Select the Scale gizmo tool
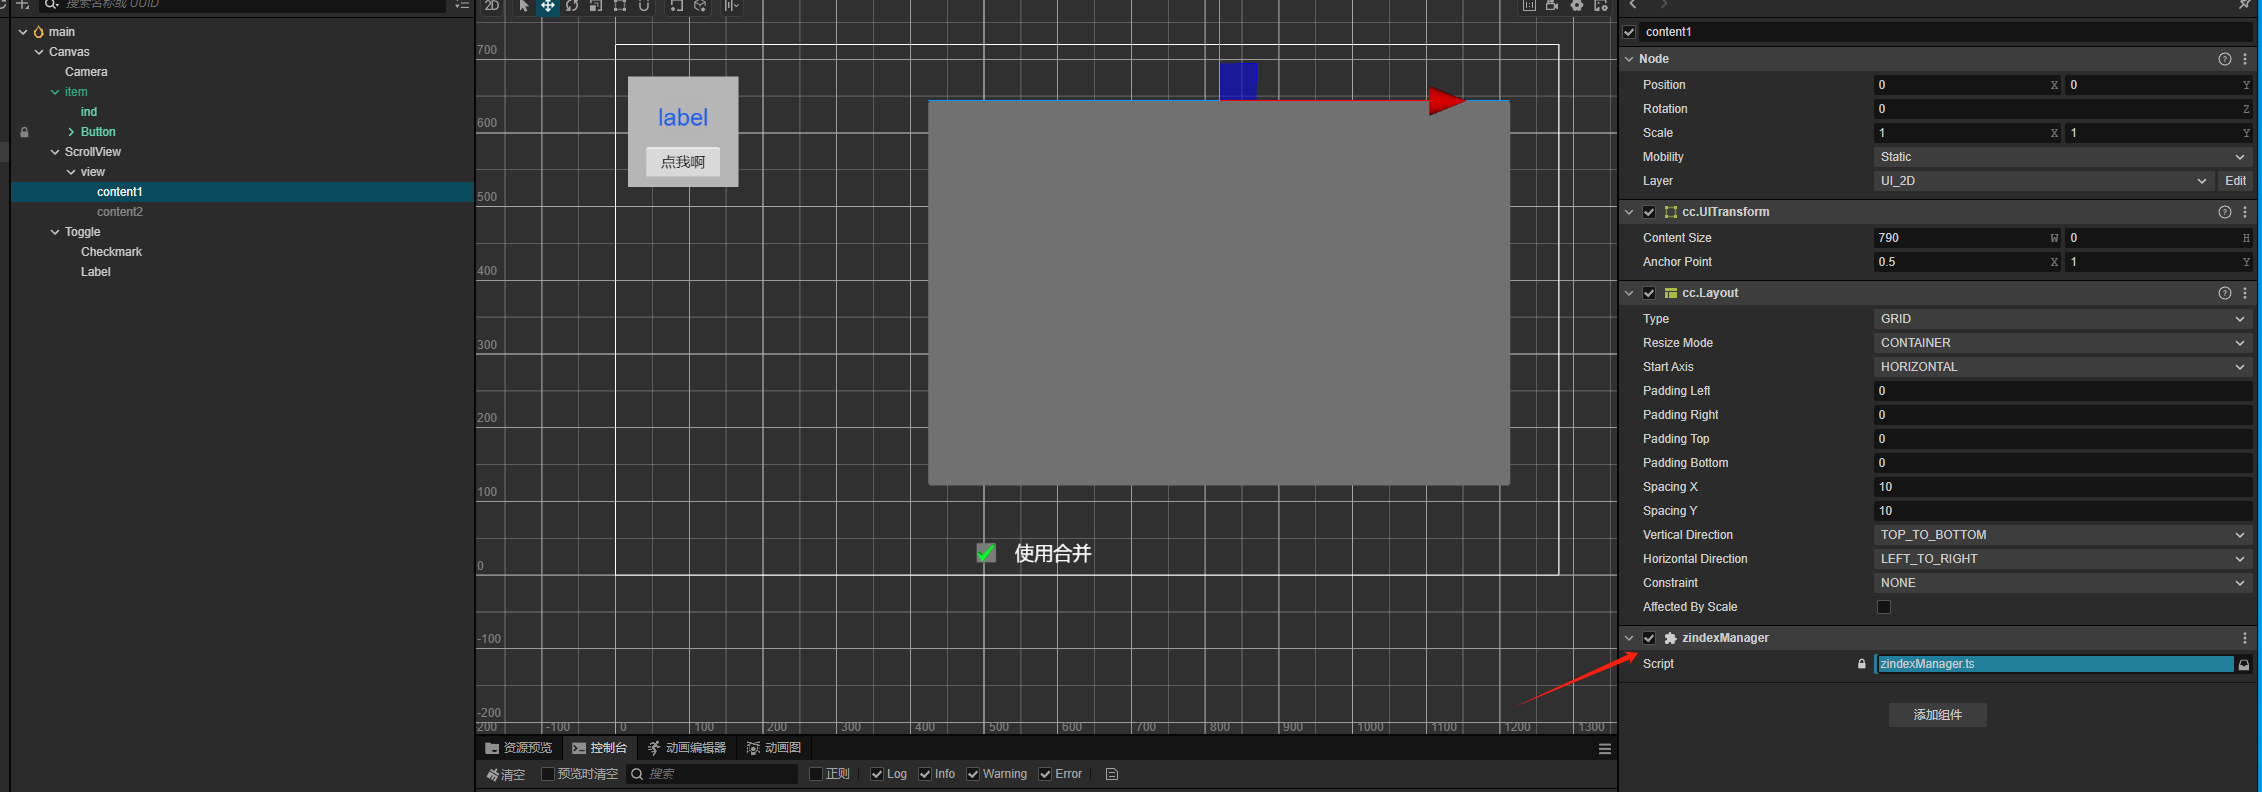Image resolution: width=2262 pixels, height=792 pixels. tap(596, 6)
